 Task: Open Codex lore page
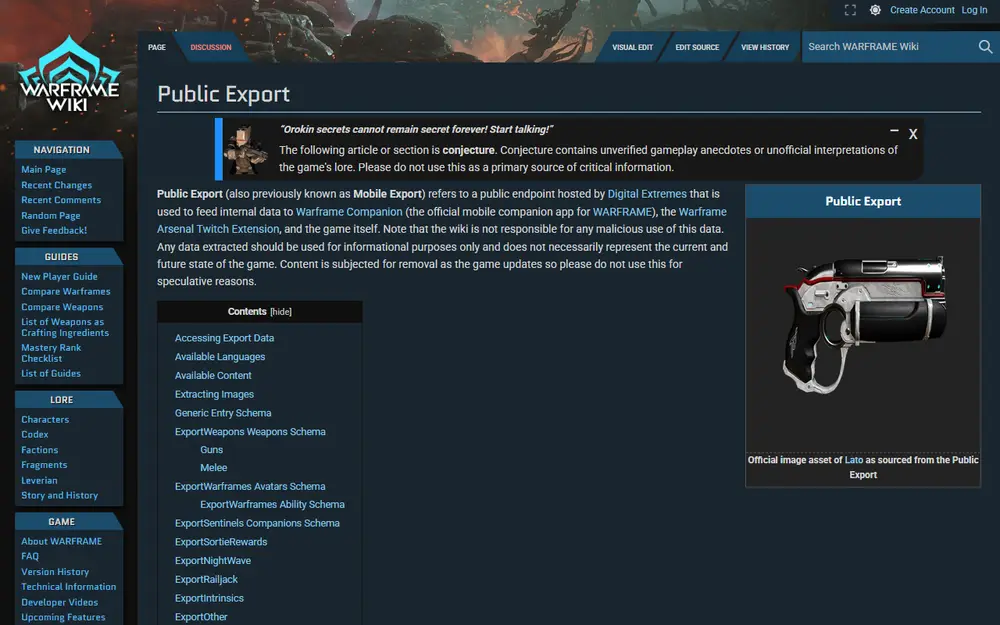click(34, 435)
